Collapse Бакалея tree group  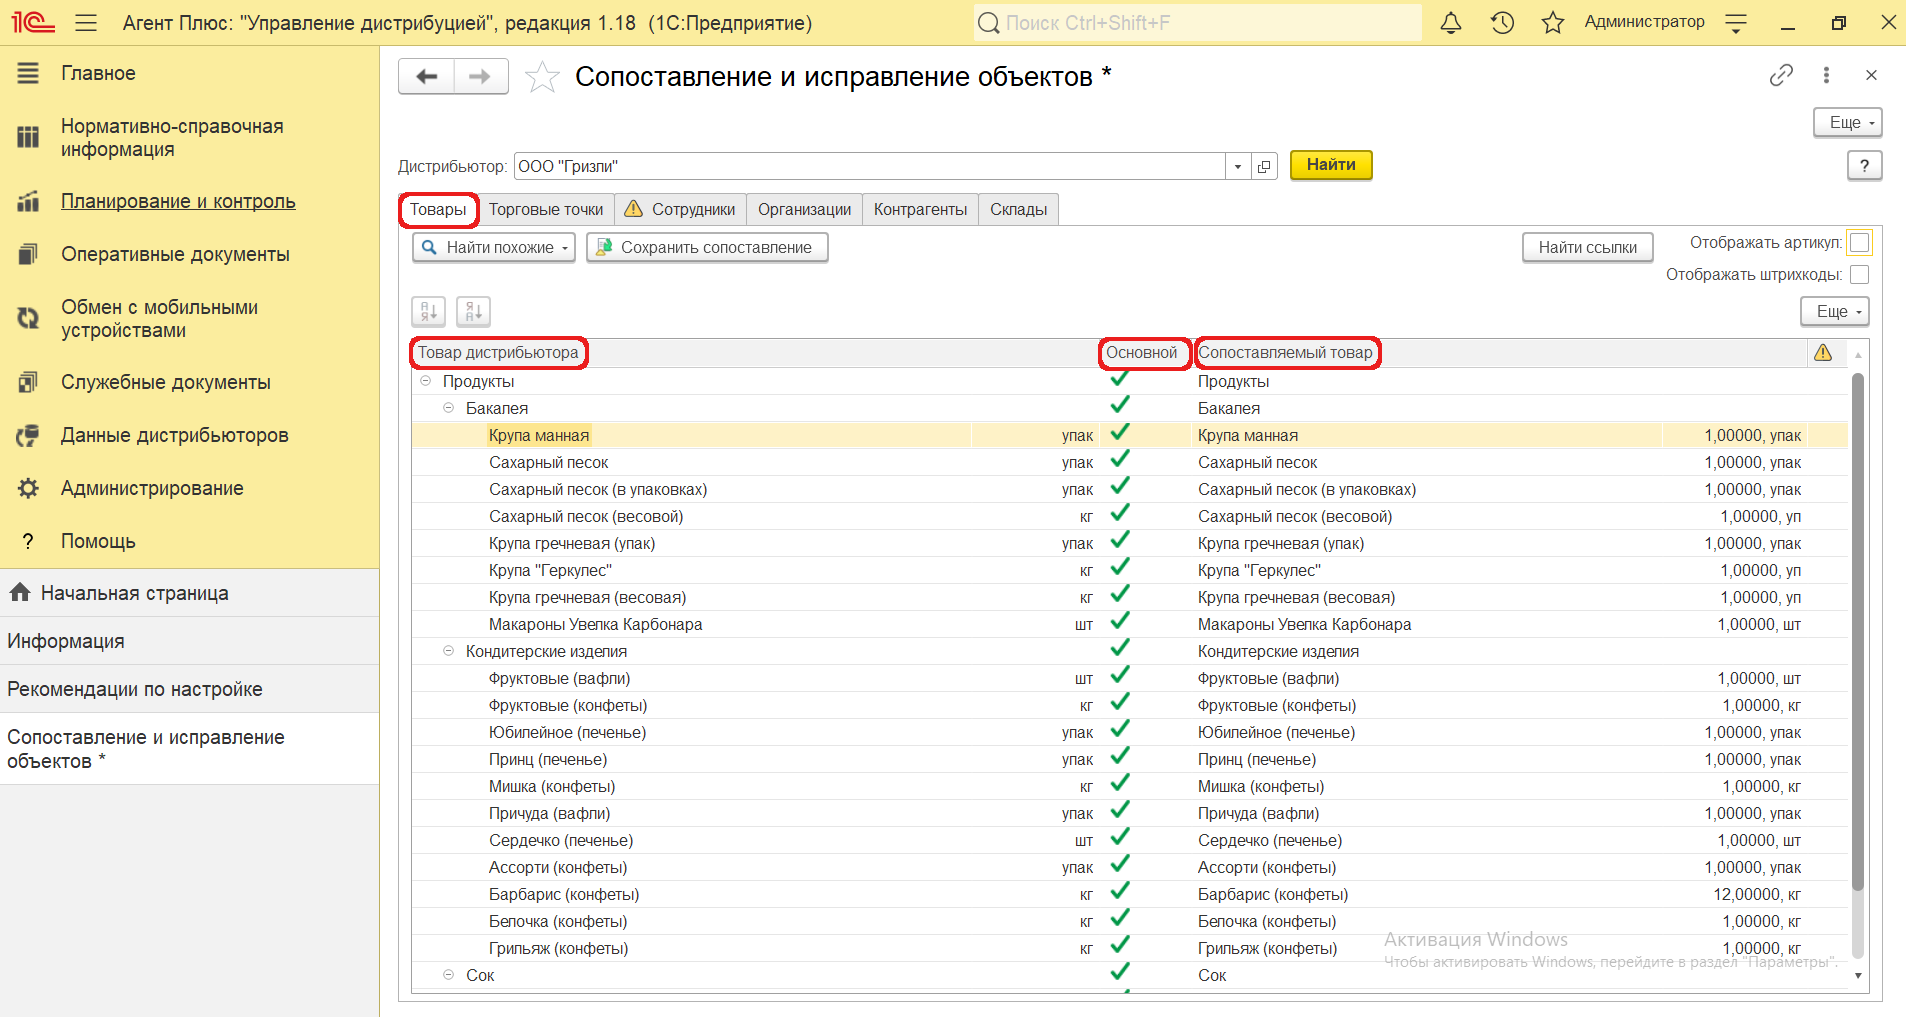[448, 408]
